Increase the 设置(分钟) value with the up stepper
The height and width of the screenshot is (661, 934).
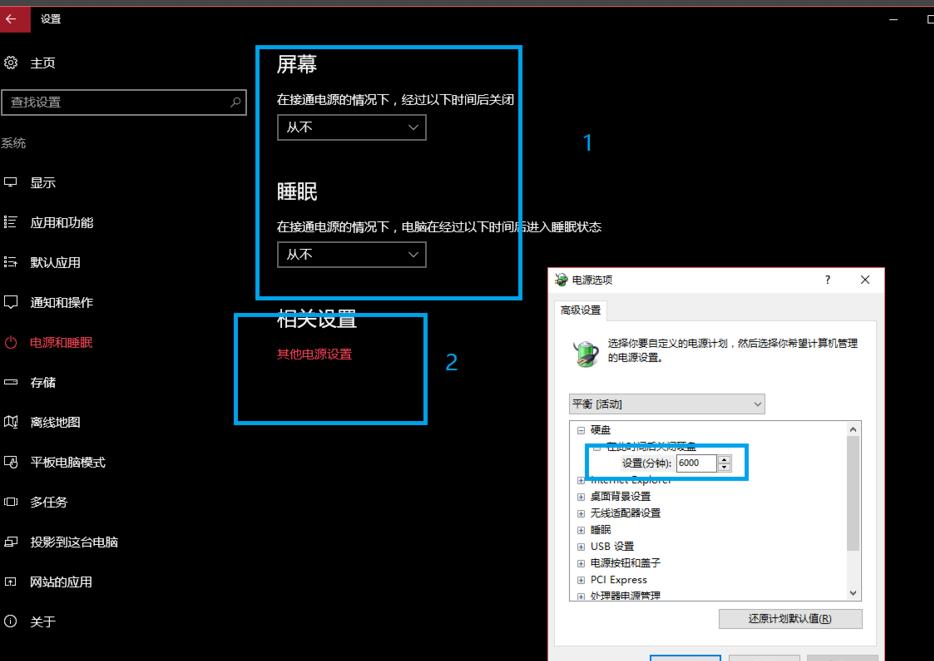pyautogui.click(x=722, y=458)
